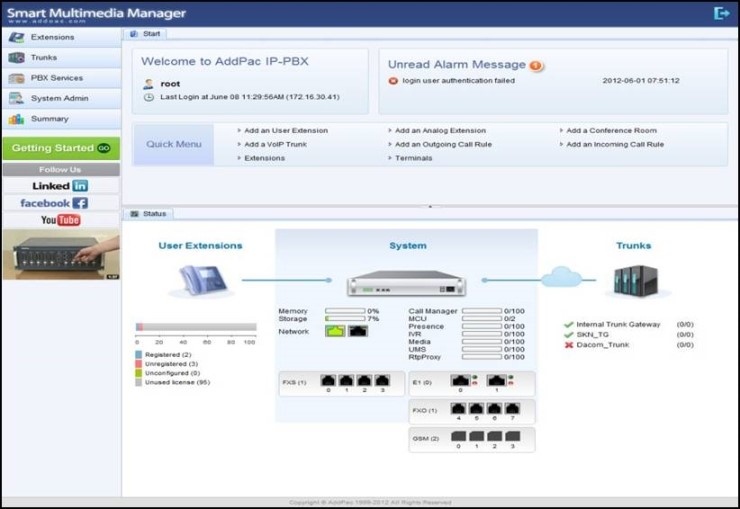Click Terminals in the Quick Menu
The height and width of the screenshot is (509, 740).
click(x=413, y=158)
